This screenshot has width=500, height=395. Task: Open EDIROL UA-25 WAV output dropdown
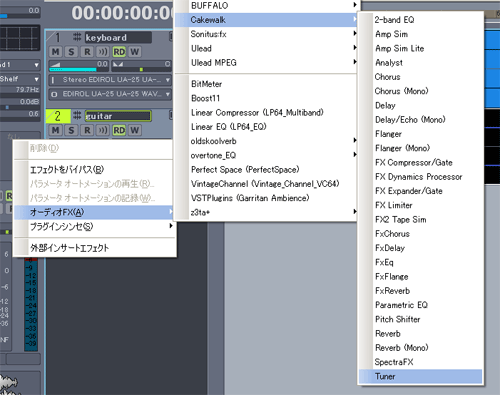coord(110,94)
